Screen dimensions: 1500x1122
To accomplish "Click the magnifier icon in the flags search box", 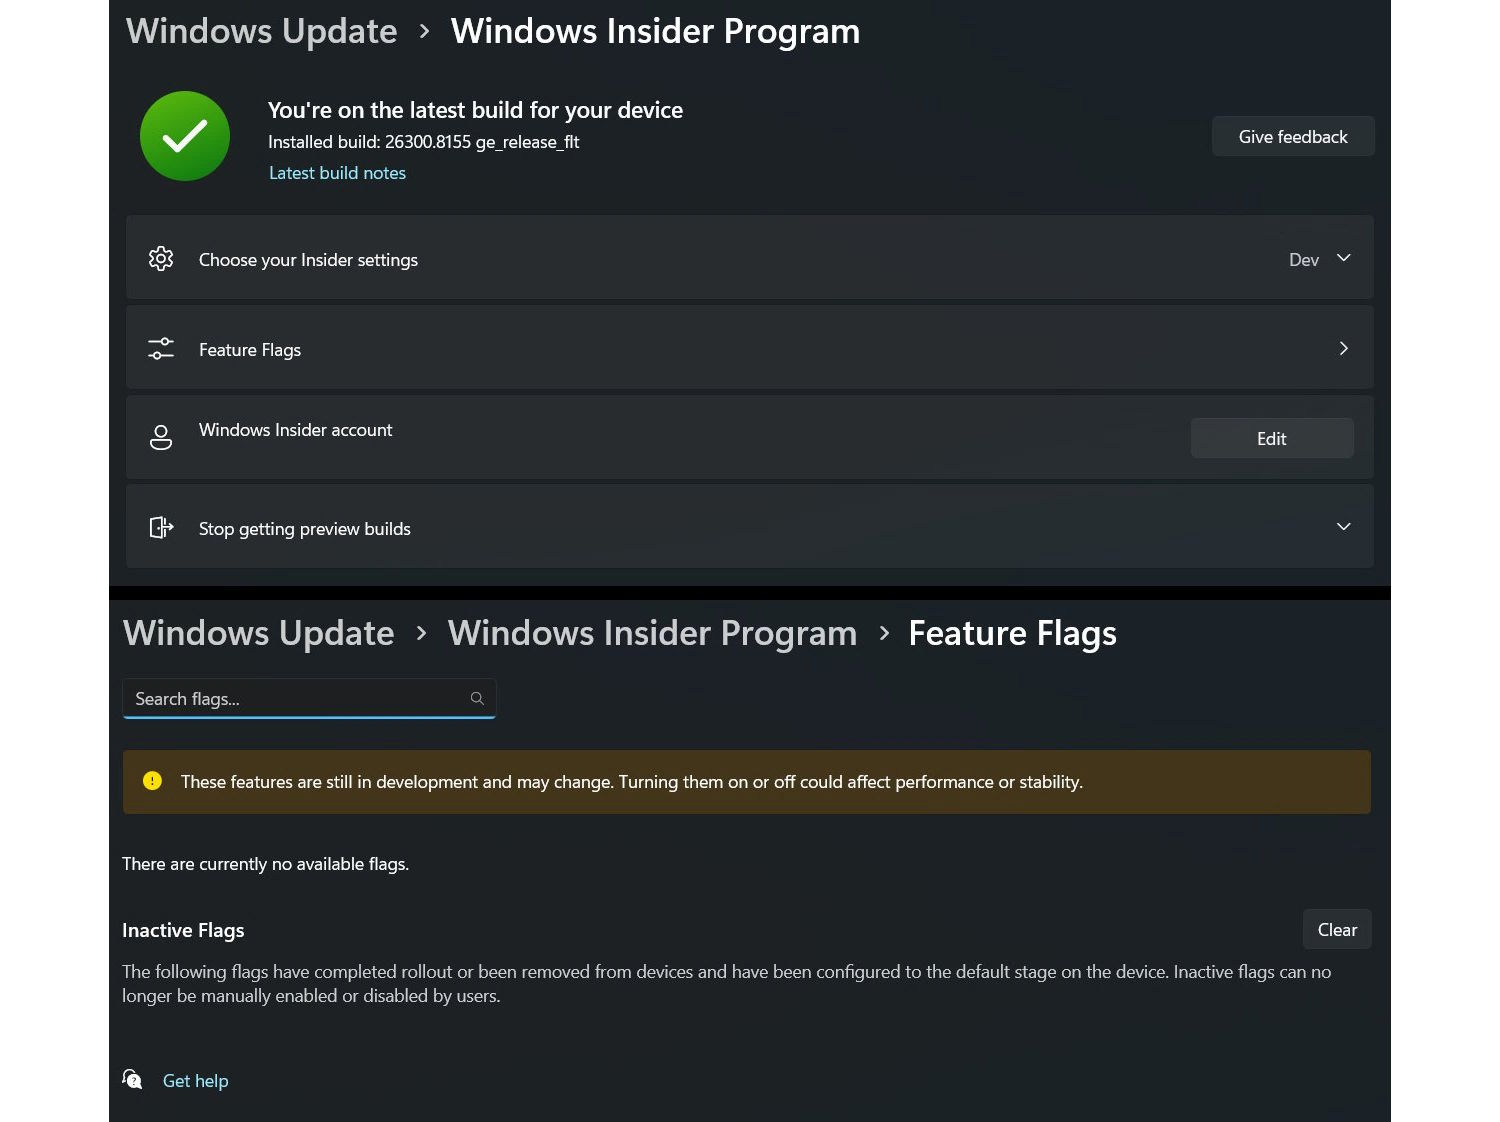I will click(477, 698).
